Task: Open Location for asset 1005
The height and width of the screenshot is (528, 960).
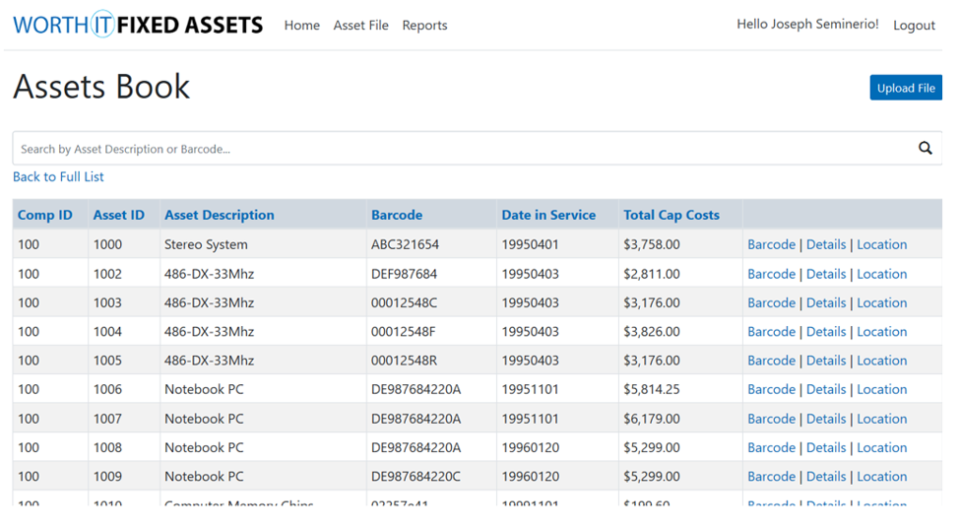Action: coord(882,360)
